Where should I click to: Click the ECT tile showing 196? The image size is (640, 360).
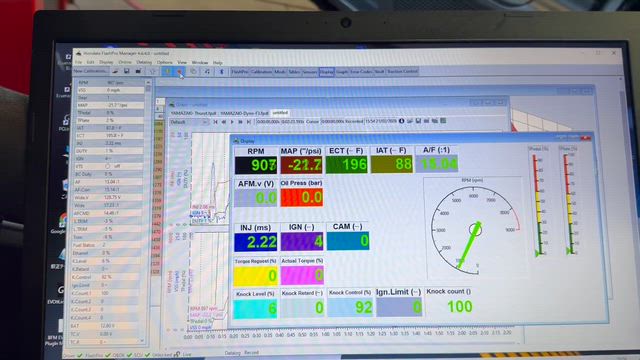click(347, 165)
